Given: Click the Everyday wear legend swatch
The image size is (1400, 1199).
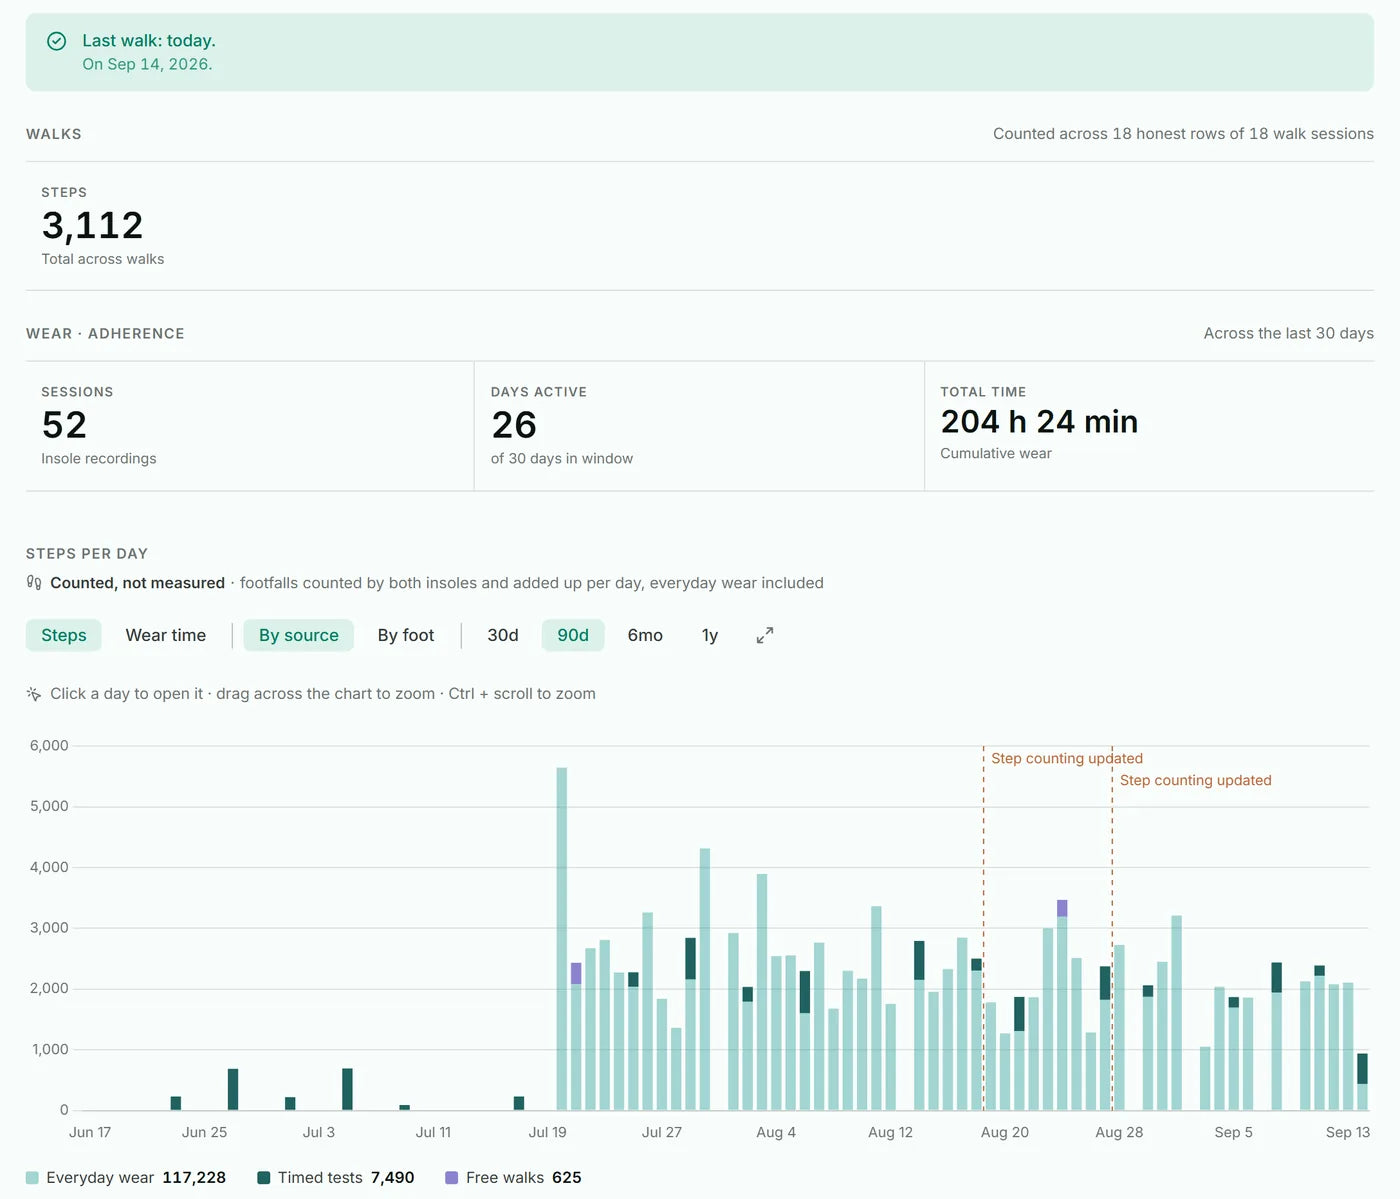Looking at the screenshot, I should (32, 1178).
